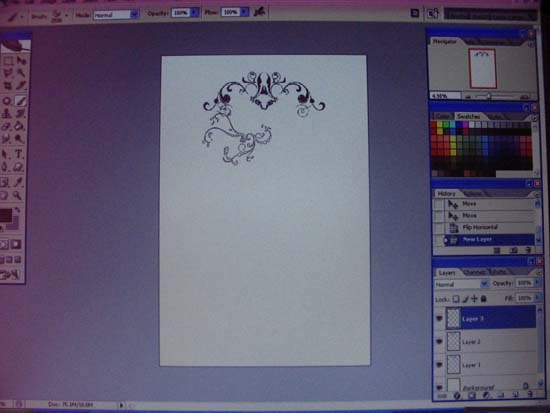Select the Move tool in the toolbox
The height and width of the screenshot is (413, 550).
21,61
